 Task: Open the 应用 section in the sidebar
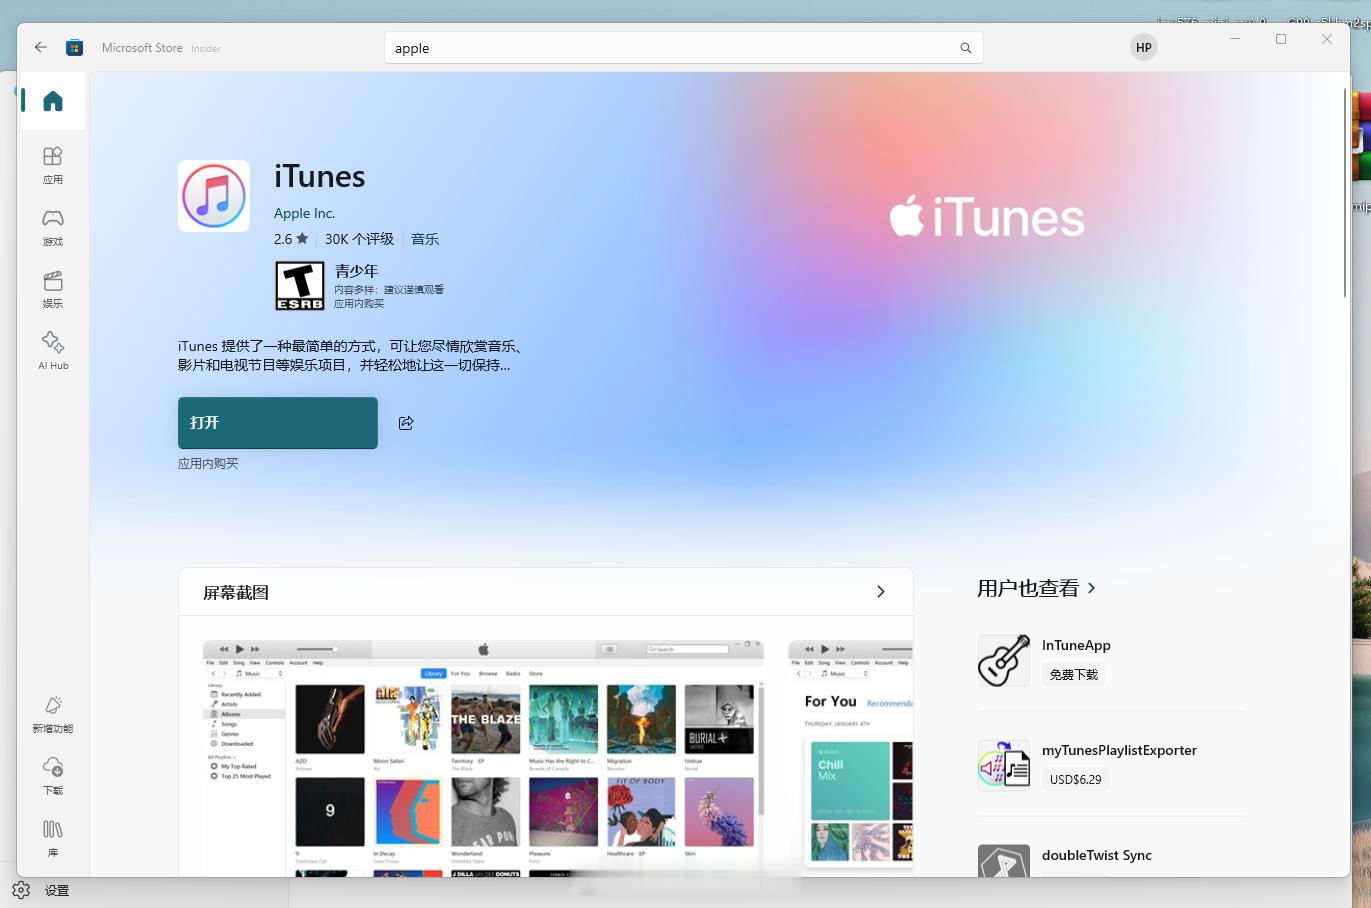(53, 165)
